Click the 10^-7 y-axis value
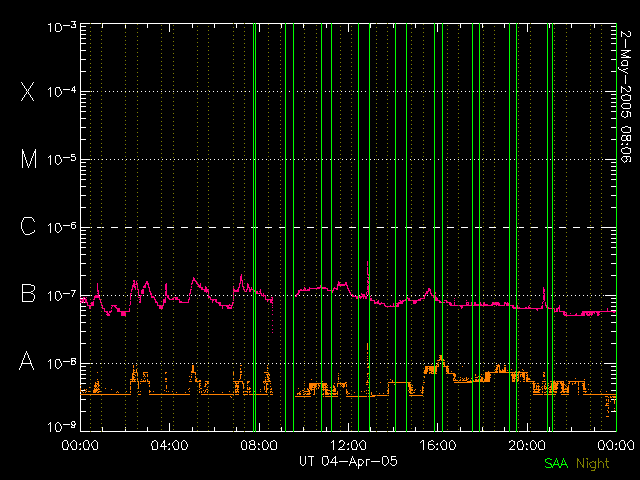 pos(62,296)
